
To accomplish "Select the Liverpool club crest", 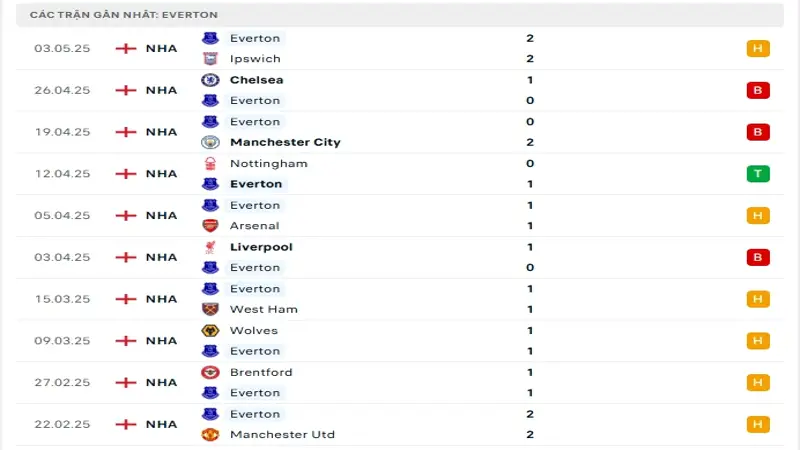I will [210, 247].
